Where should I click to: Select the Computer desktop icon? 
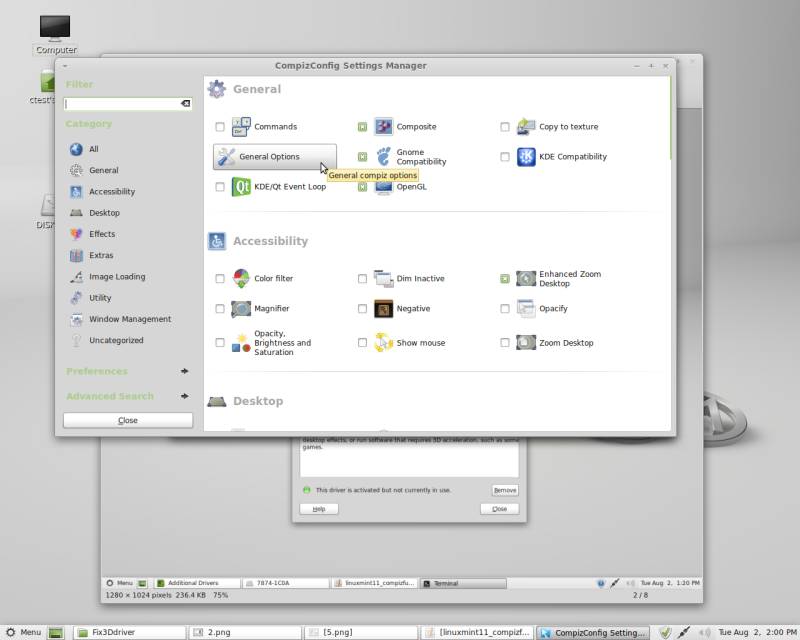pyautogui.click(x=55, y=35)
